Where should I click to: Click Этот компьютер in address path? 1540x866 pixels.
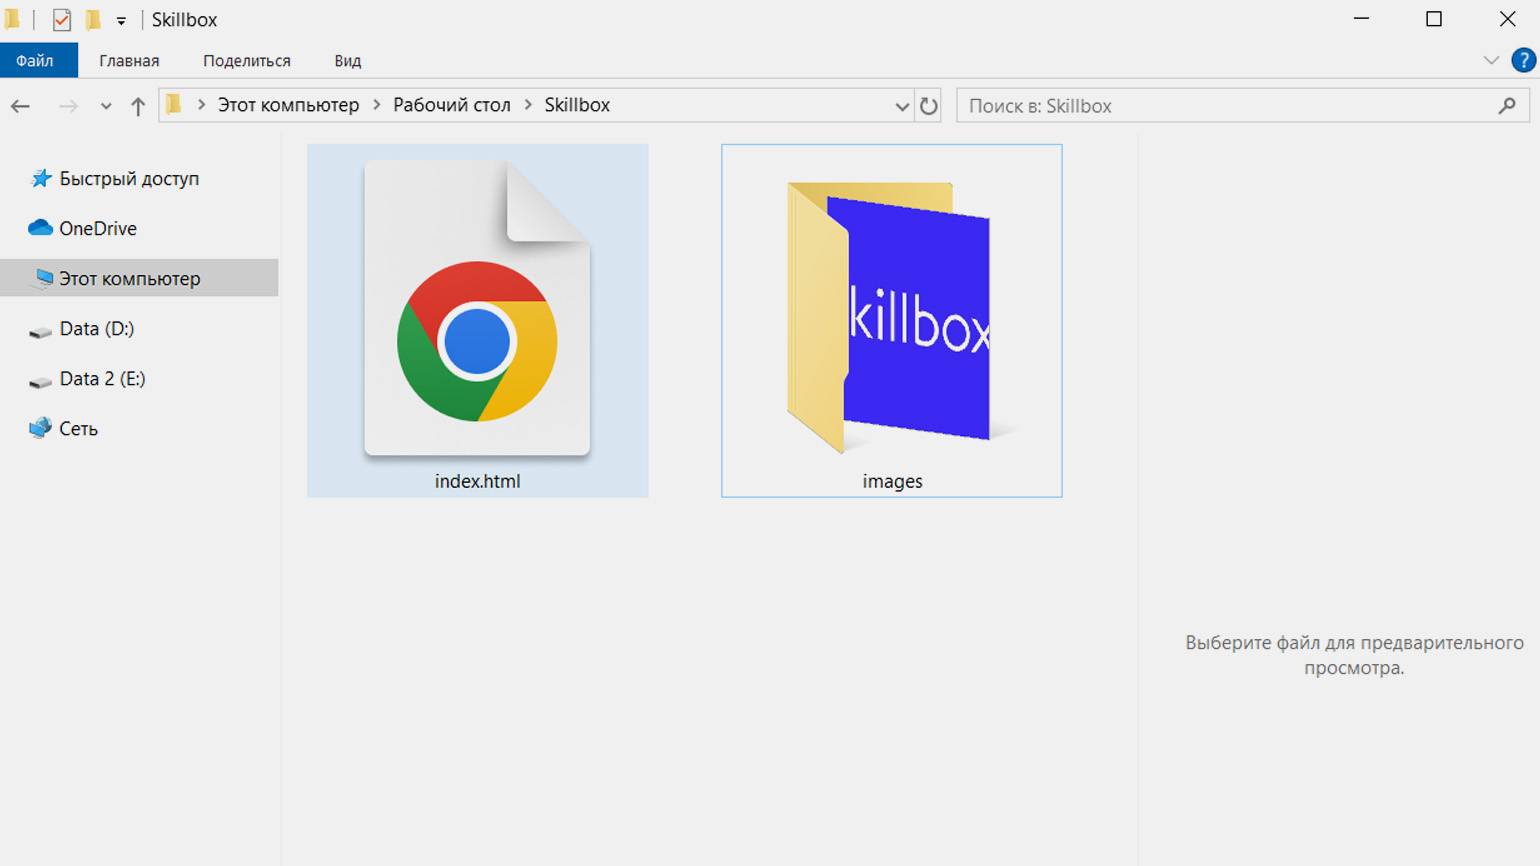point(288,105)
